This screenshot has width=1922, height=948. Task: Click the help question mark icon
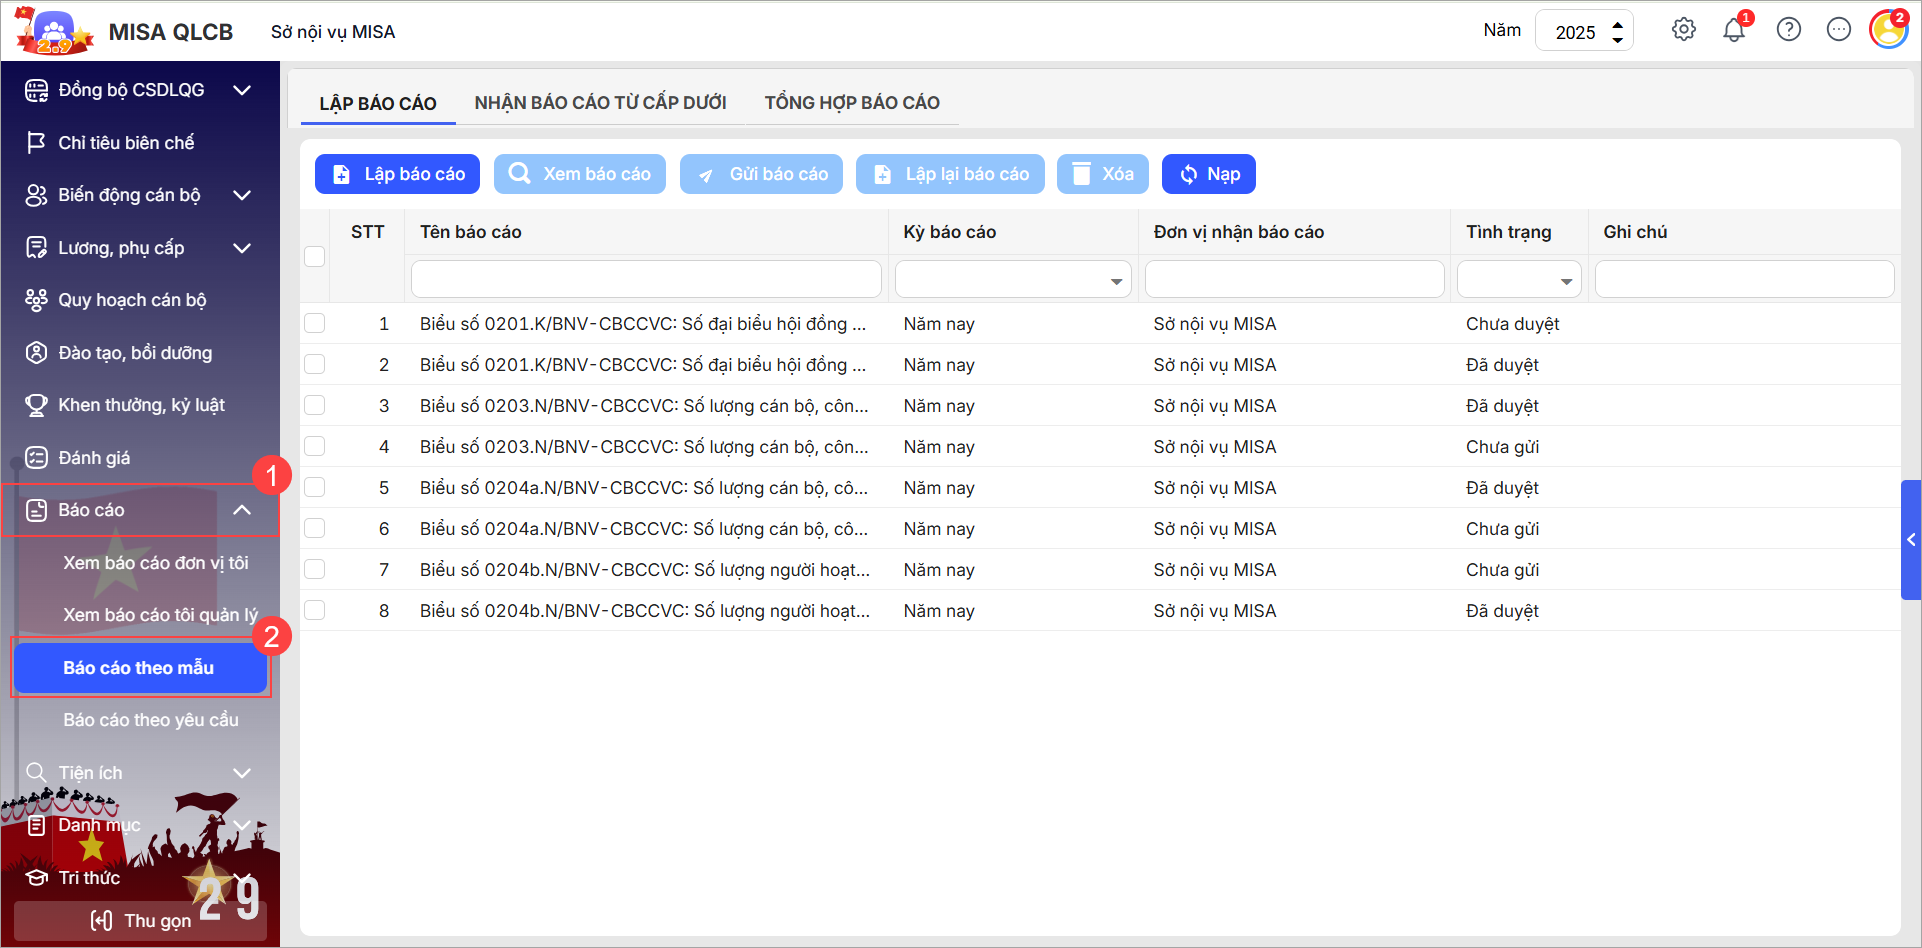(1788, 30)
